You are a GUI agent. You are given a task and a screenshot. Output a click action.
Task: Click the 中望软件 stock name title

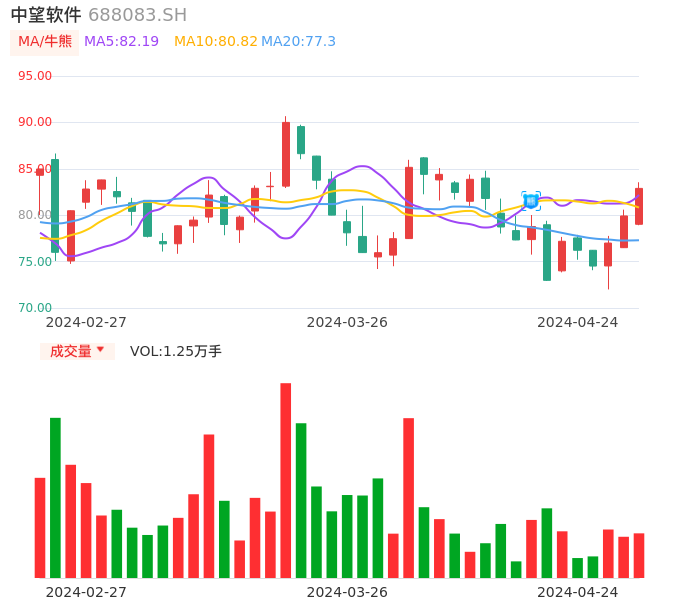coord(46,15)
